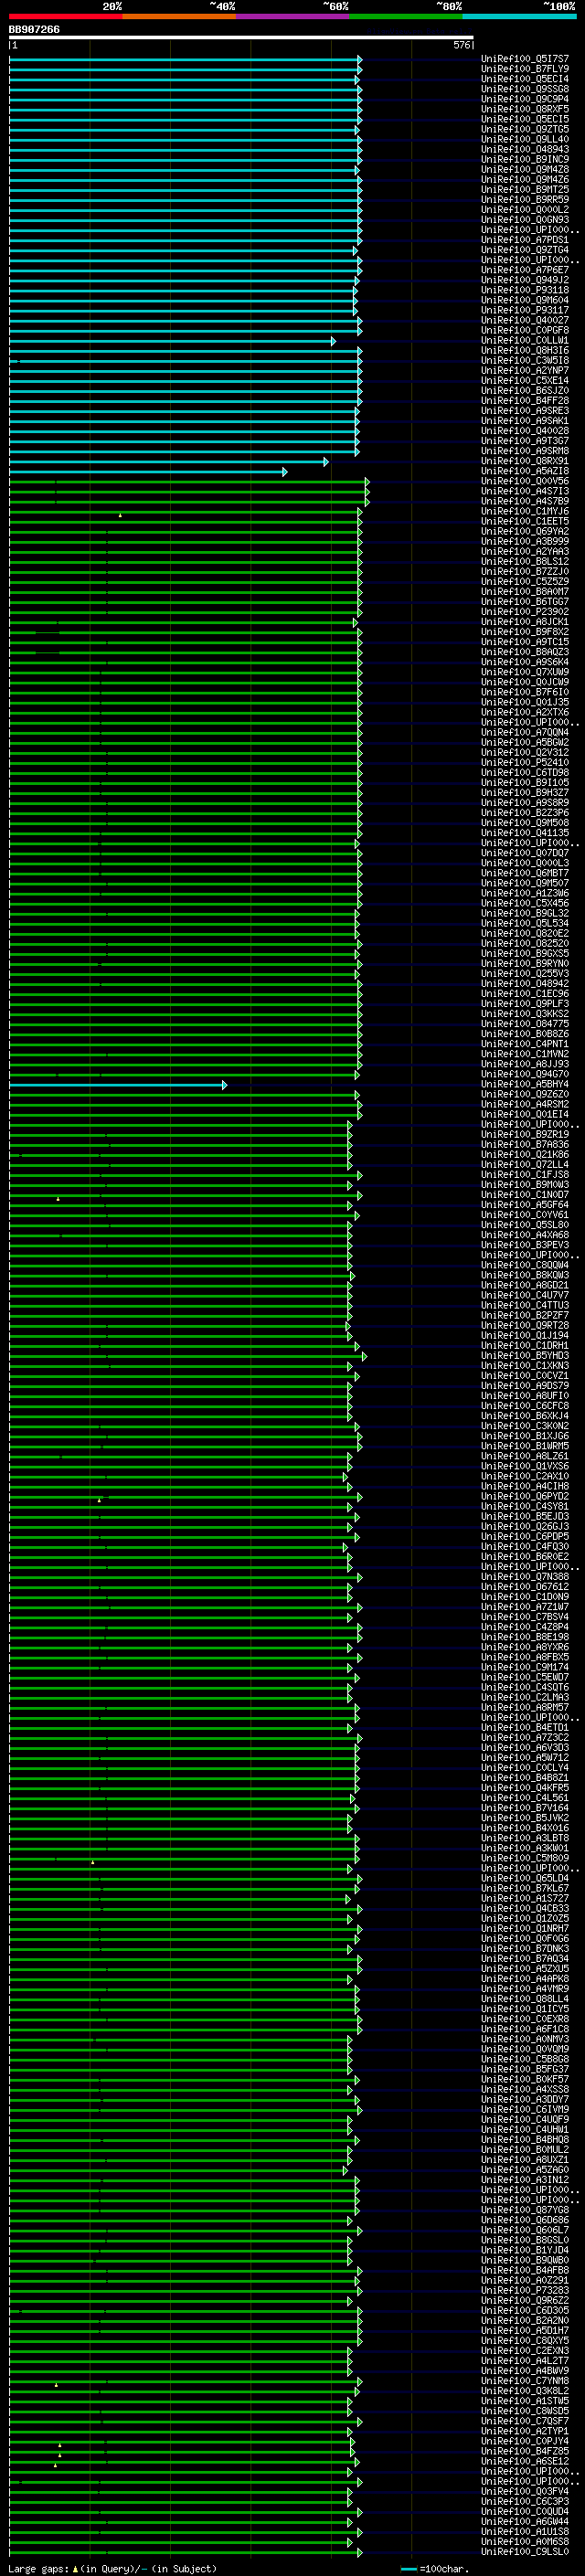Open hit UniRef100_Q9SSG8
The width and height of the screenshot is (585, 2576).
coord(525,89)
